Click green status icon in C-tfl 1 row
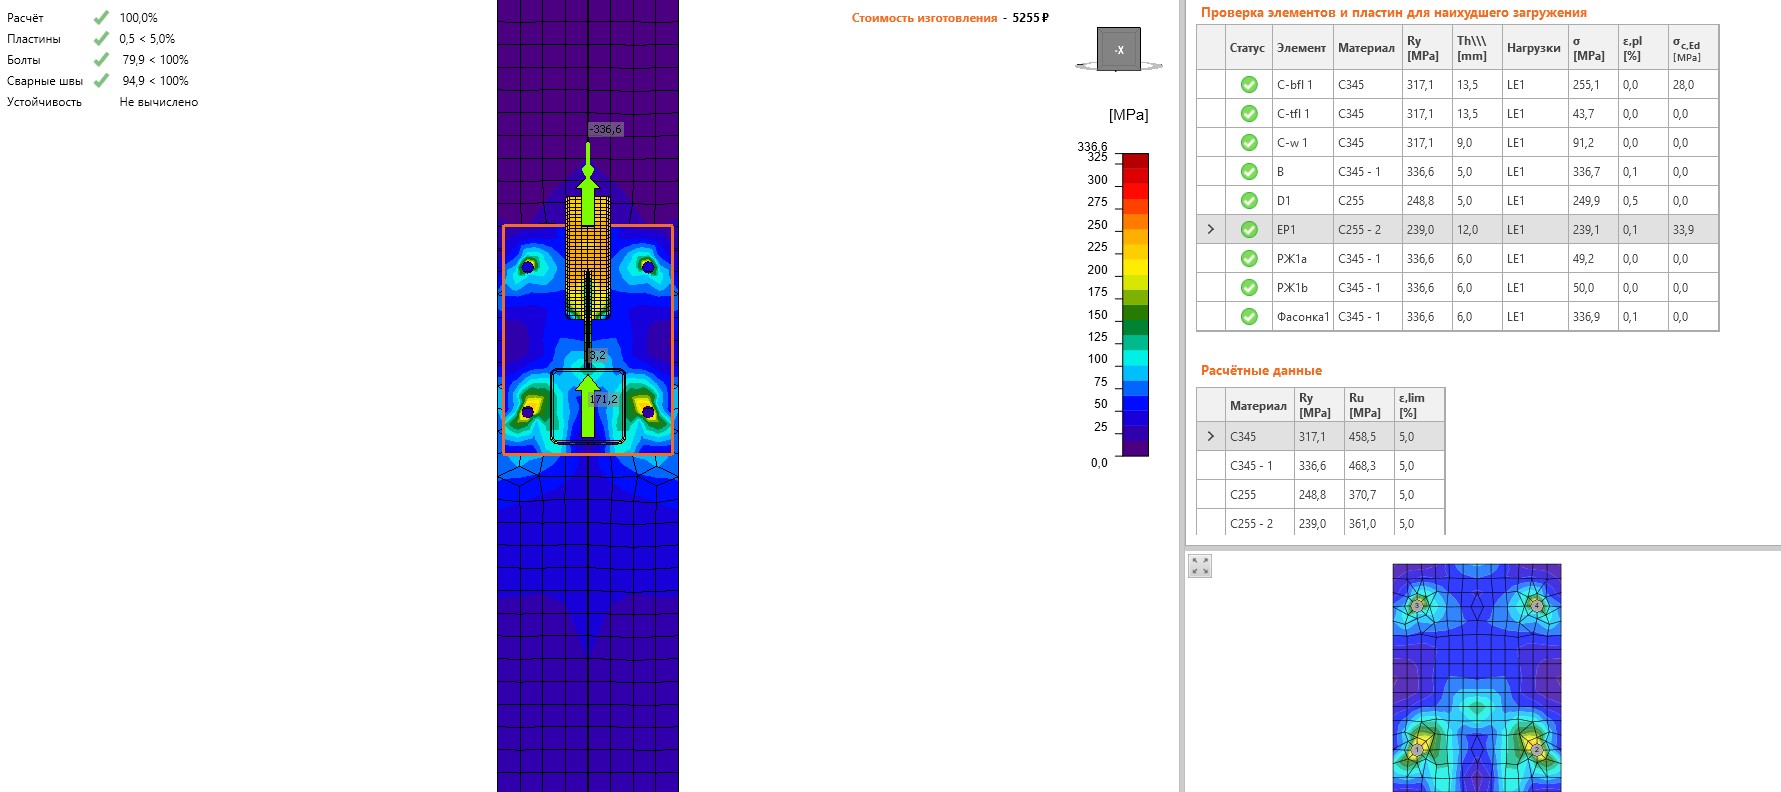Image resolution: width=1781 pixels, height=792 pixels. pyautogui.click(x=1249, y=114)
